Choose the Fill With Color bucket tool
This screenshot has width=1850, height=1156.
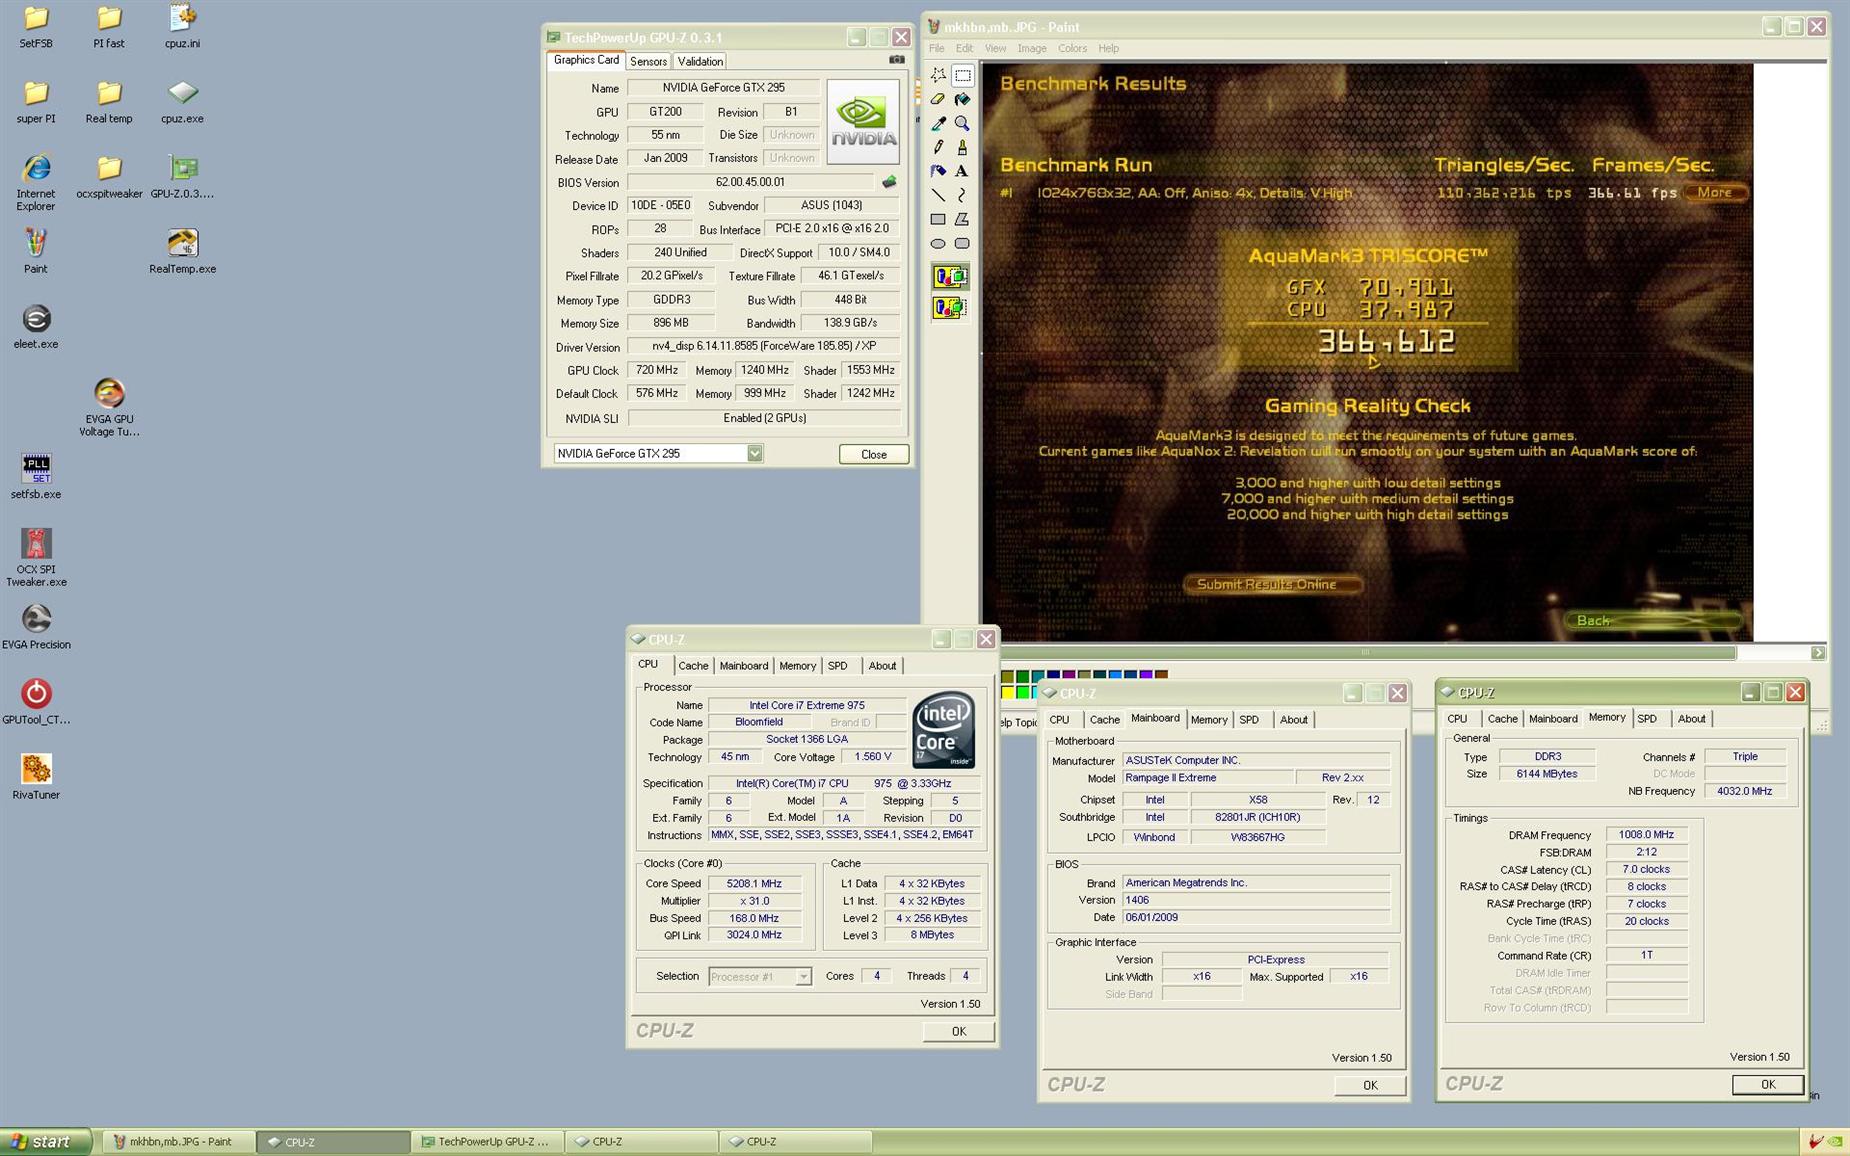[x=962, y=99]
